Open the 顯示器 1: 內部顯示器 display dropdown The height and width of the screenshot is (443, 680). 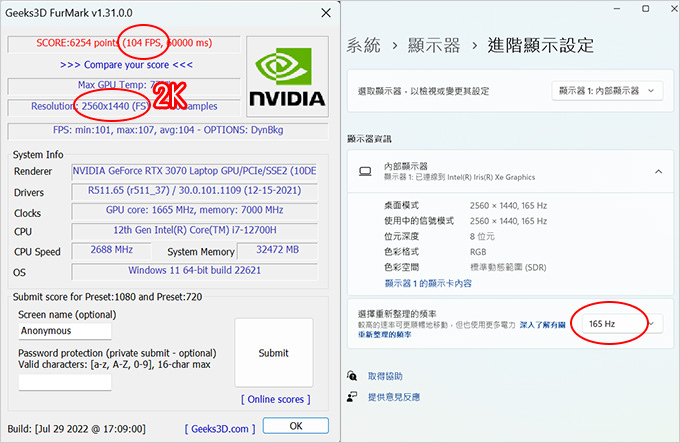click(x=607, y=91)
